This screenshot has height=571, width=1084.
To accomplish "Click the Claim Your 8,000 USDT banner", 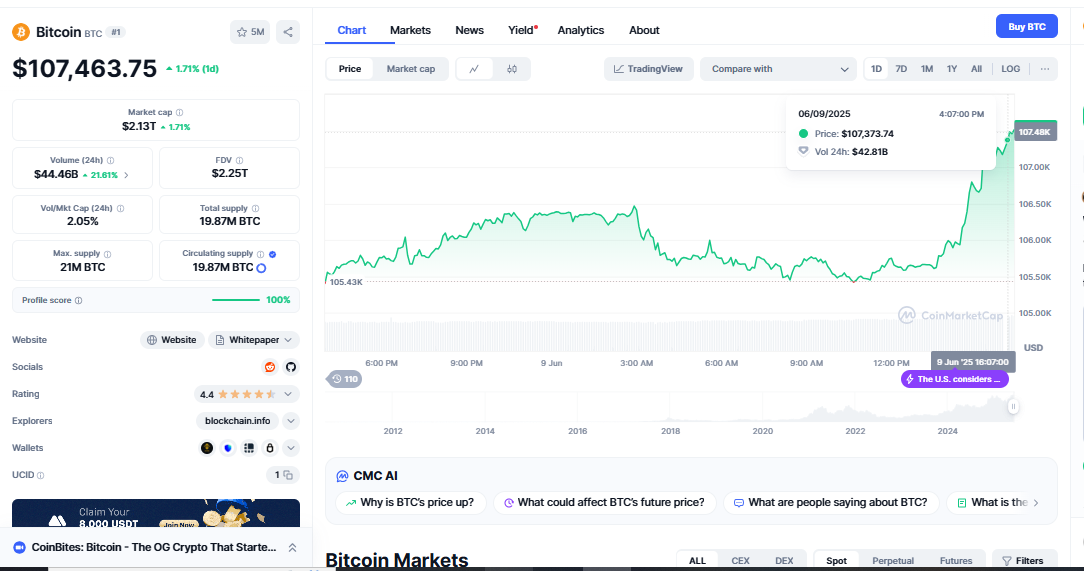I will coord(156,513).
